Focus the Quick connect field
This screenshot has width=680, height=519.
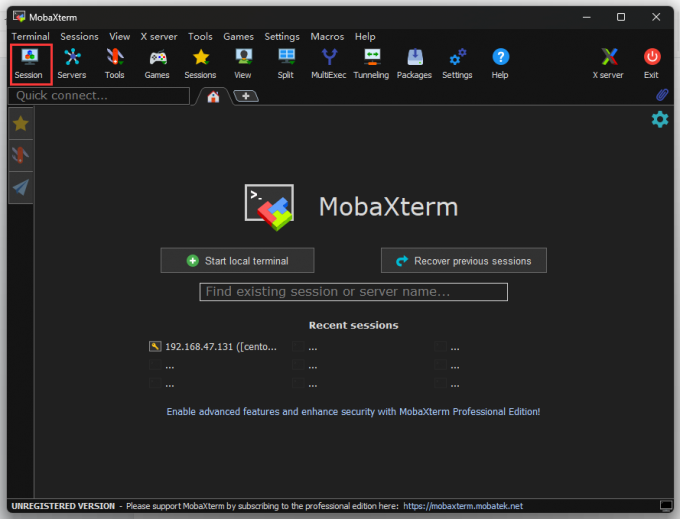[x=99, y=96]
